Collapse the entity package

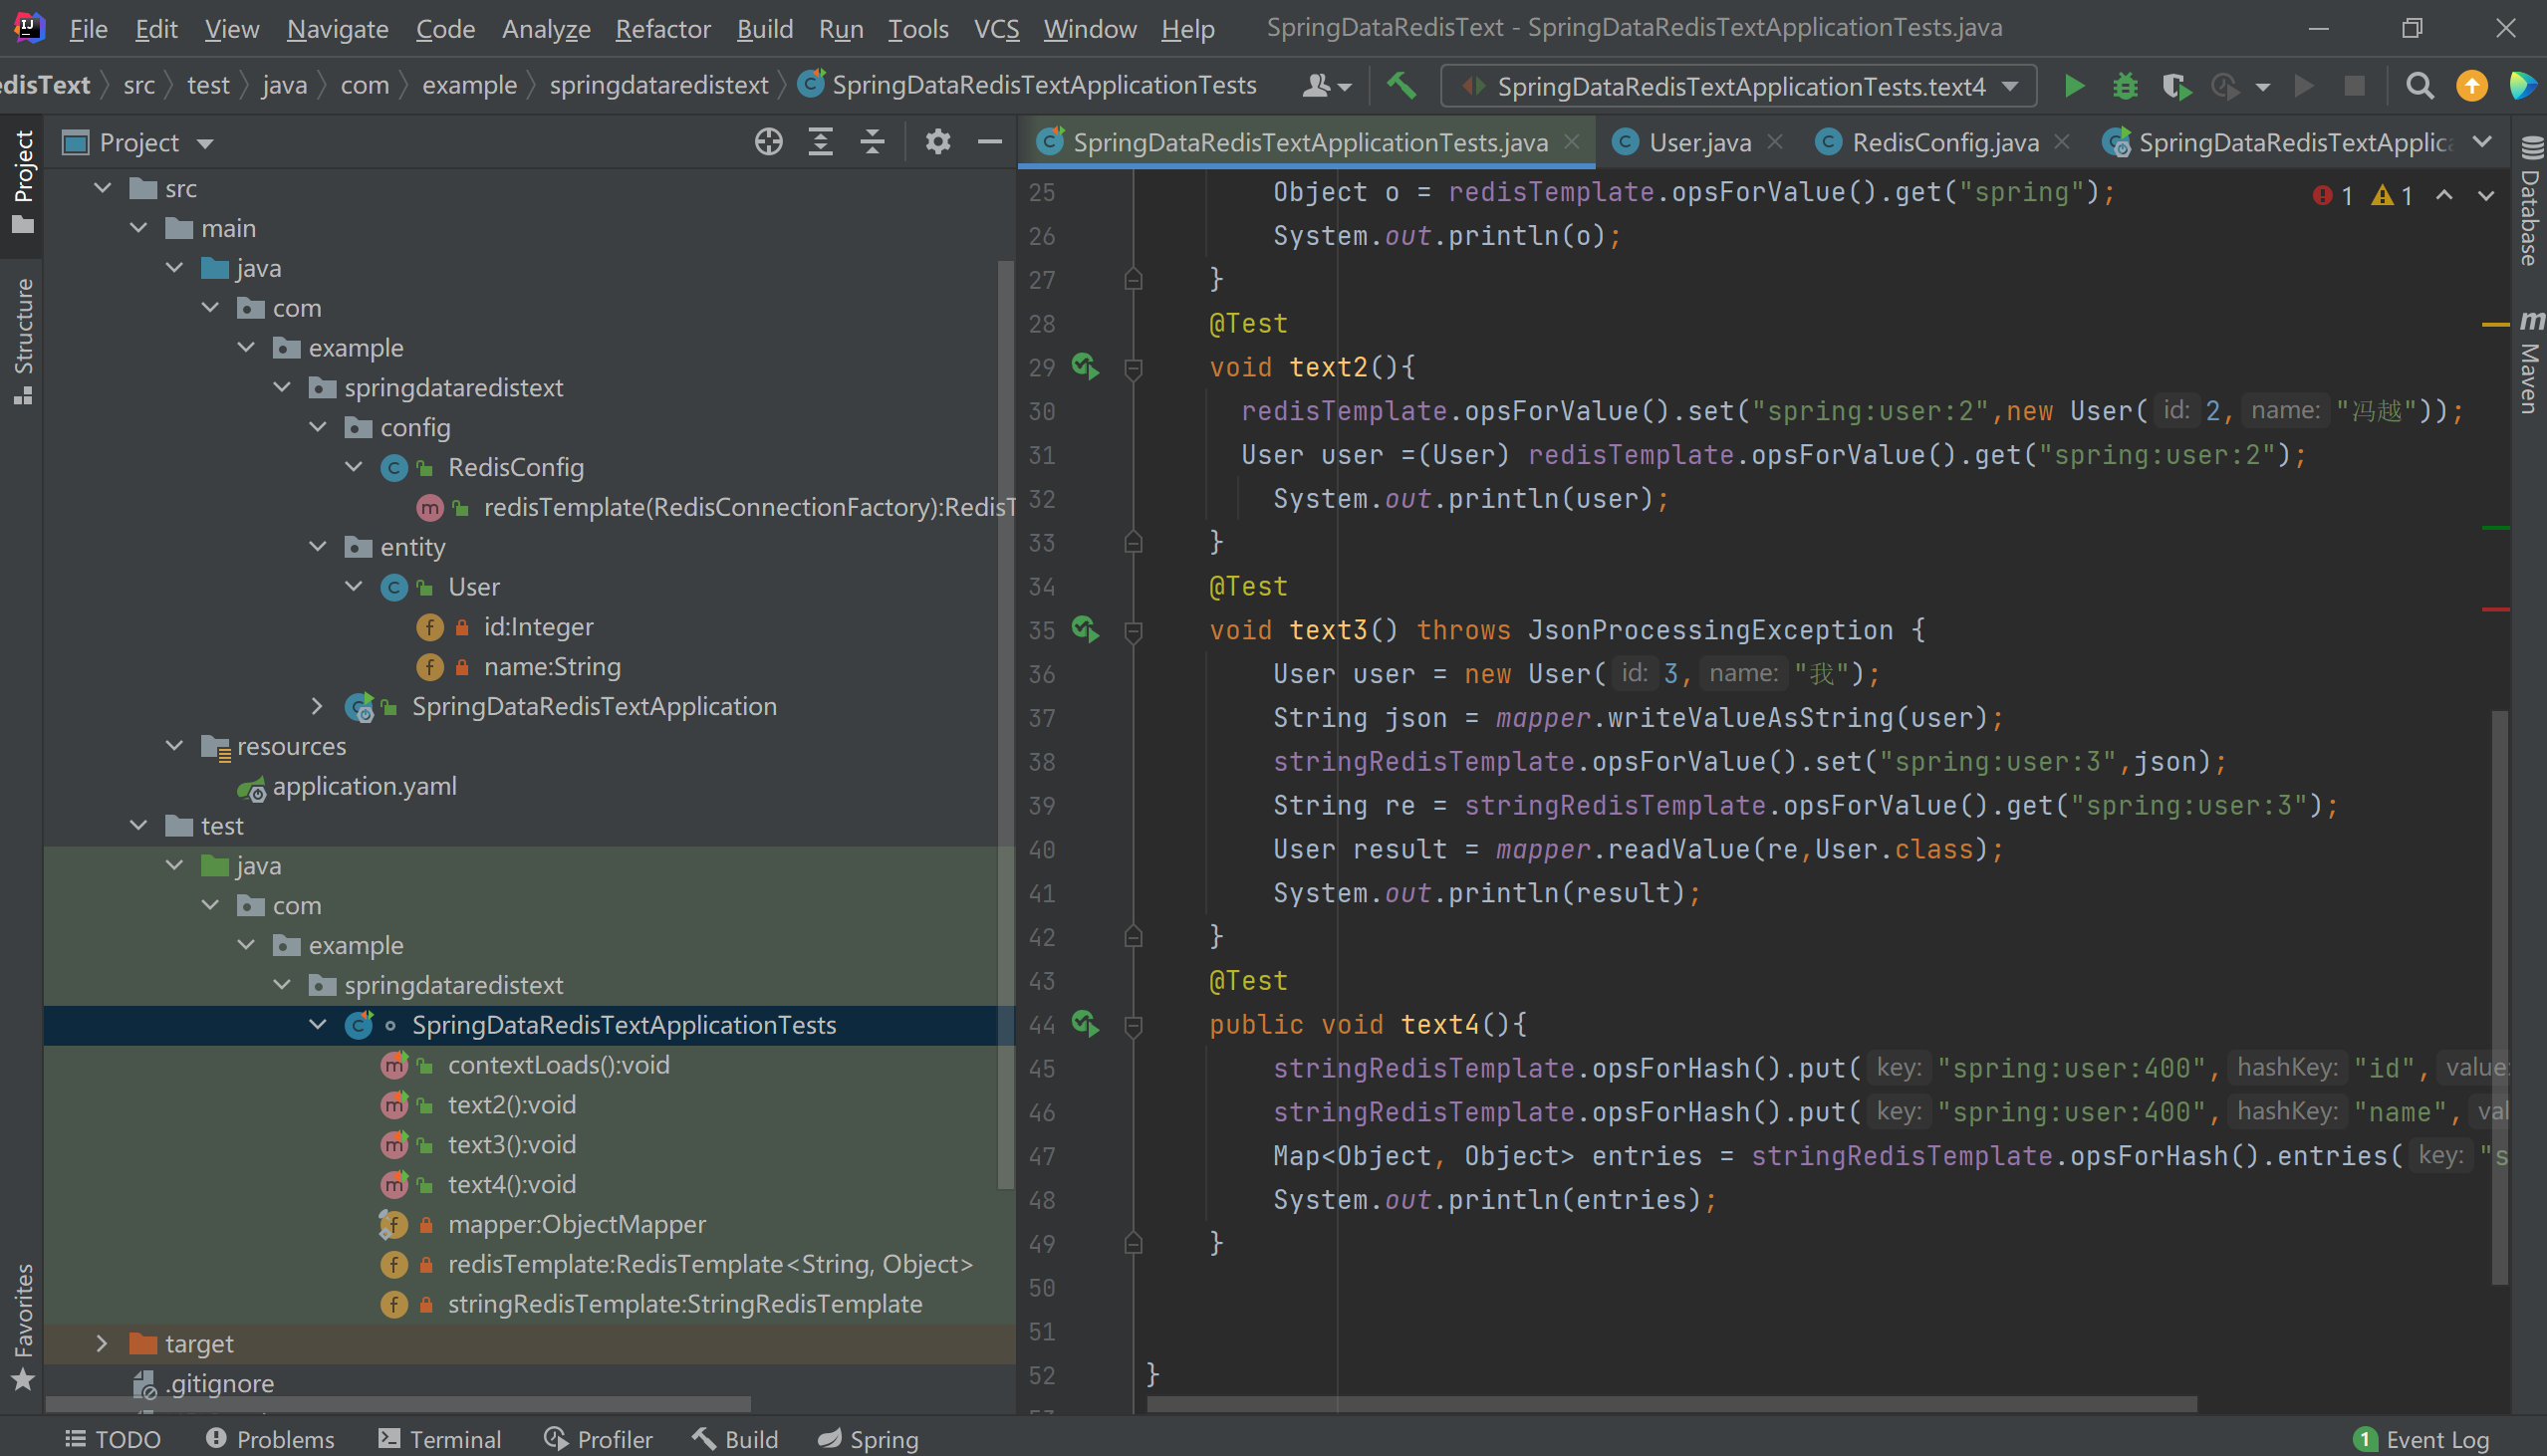[x=318, y=547]
